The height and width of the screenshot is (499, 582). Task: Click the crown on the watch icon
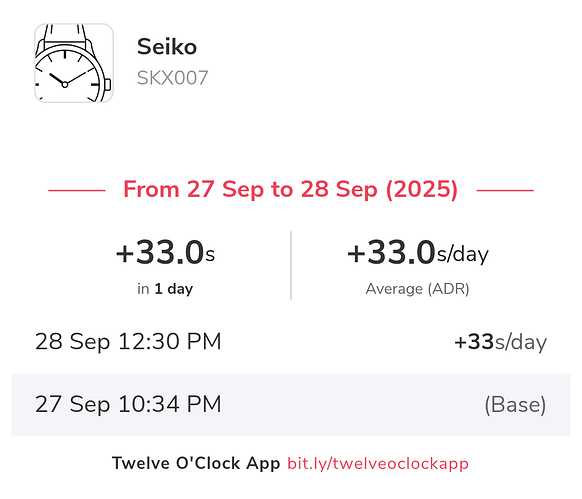tap(107, 85)
